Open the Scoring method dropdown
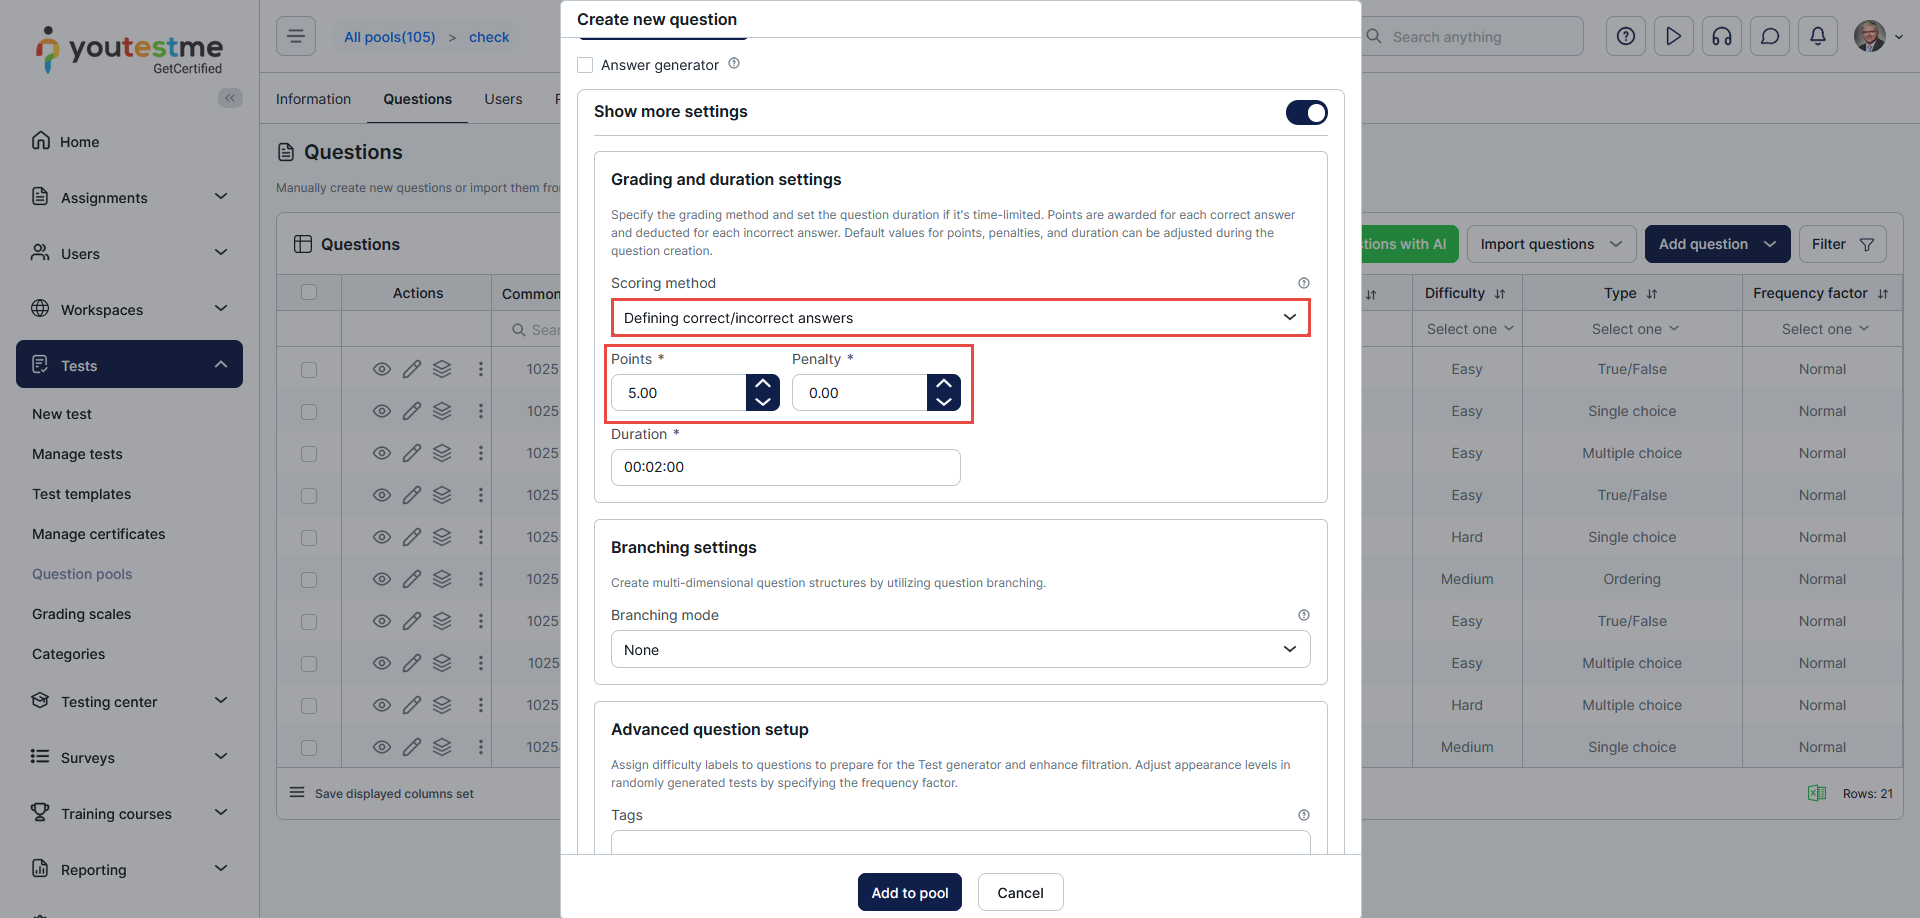 (x=960, y=318)
